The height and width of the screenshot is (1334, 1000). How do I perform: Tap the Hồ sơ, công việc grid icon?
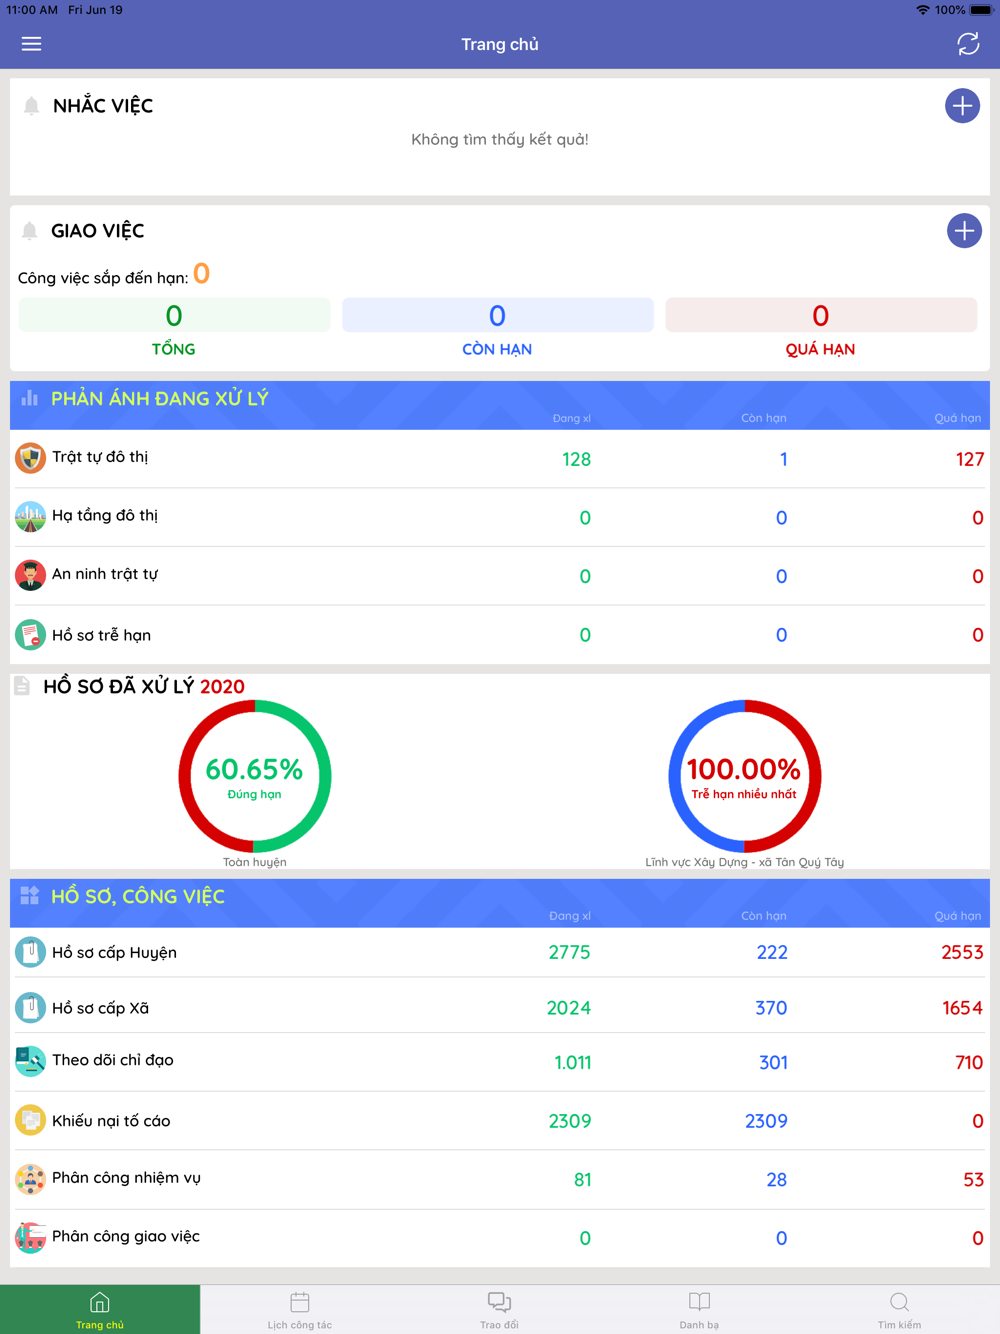point(30,896)
